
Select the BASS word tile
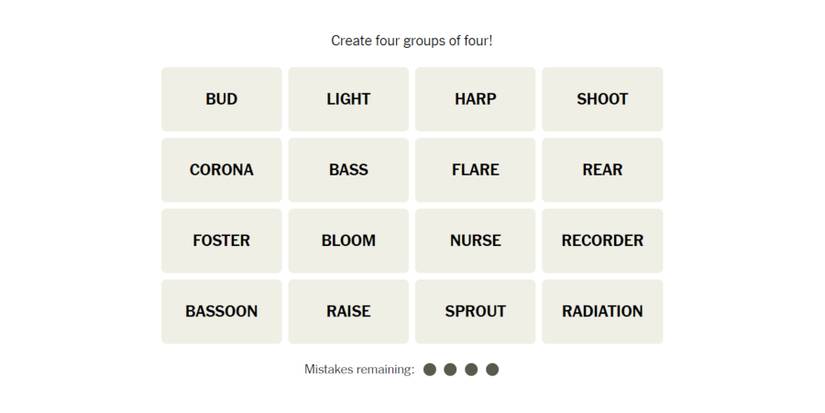pos(348,170)
